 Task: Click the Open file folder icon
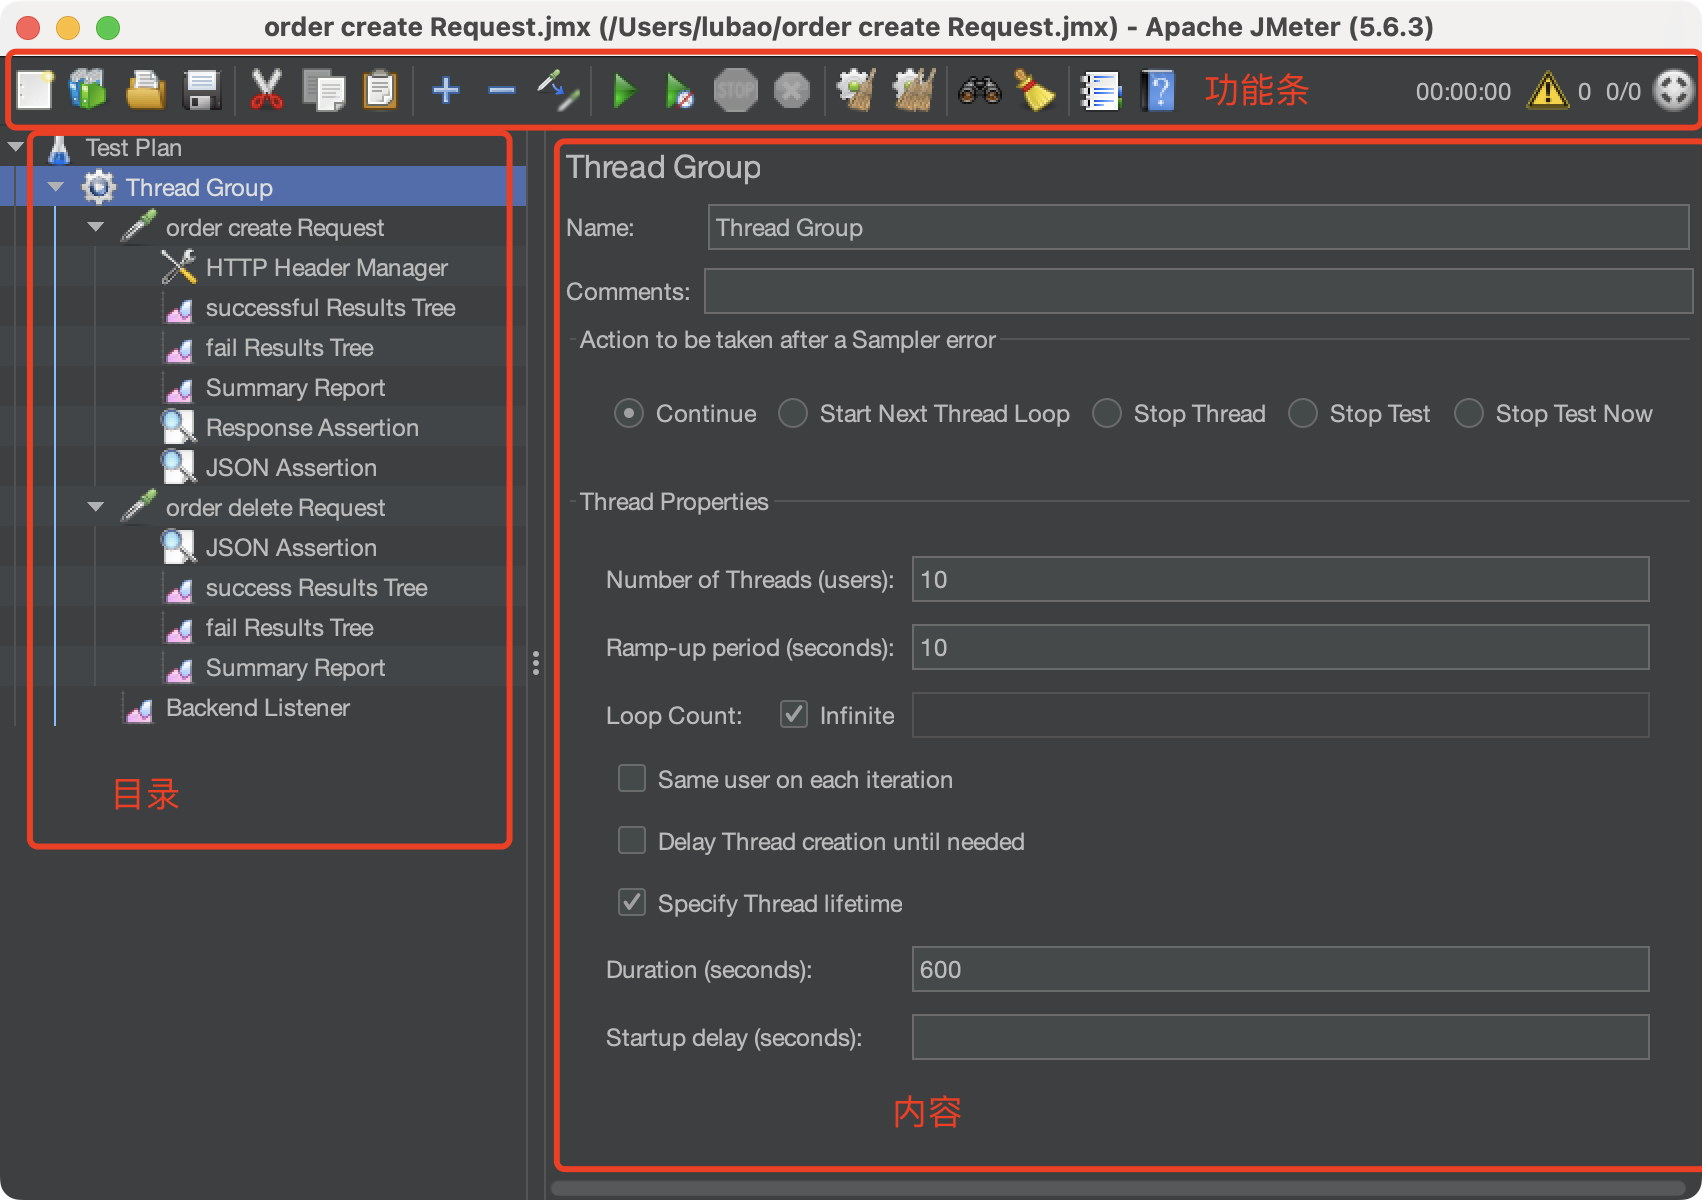(146, 91)
